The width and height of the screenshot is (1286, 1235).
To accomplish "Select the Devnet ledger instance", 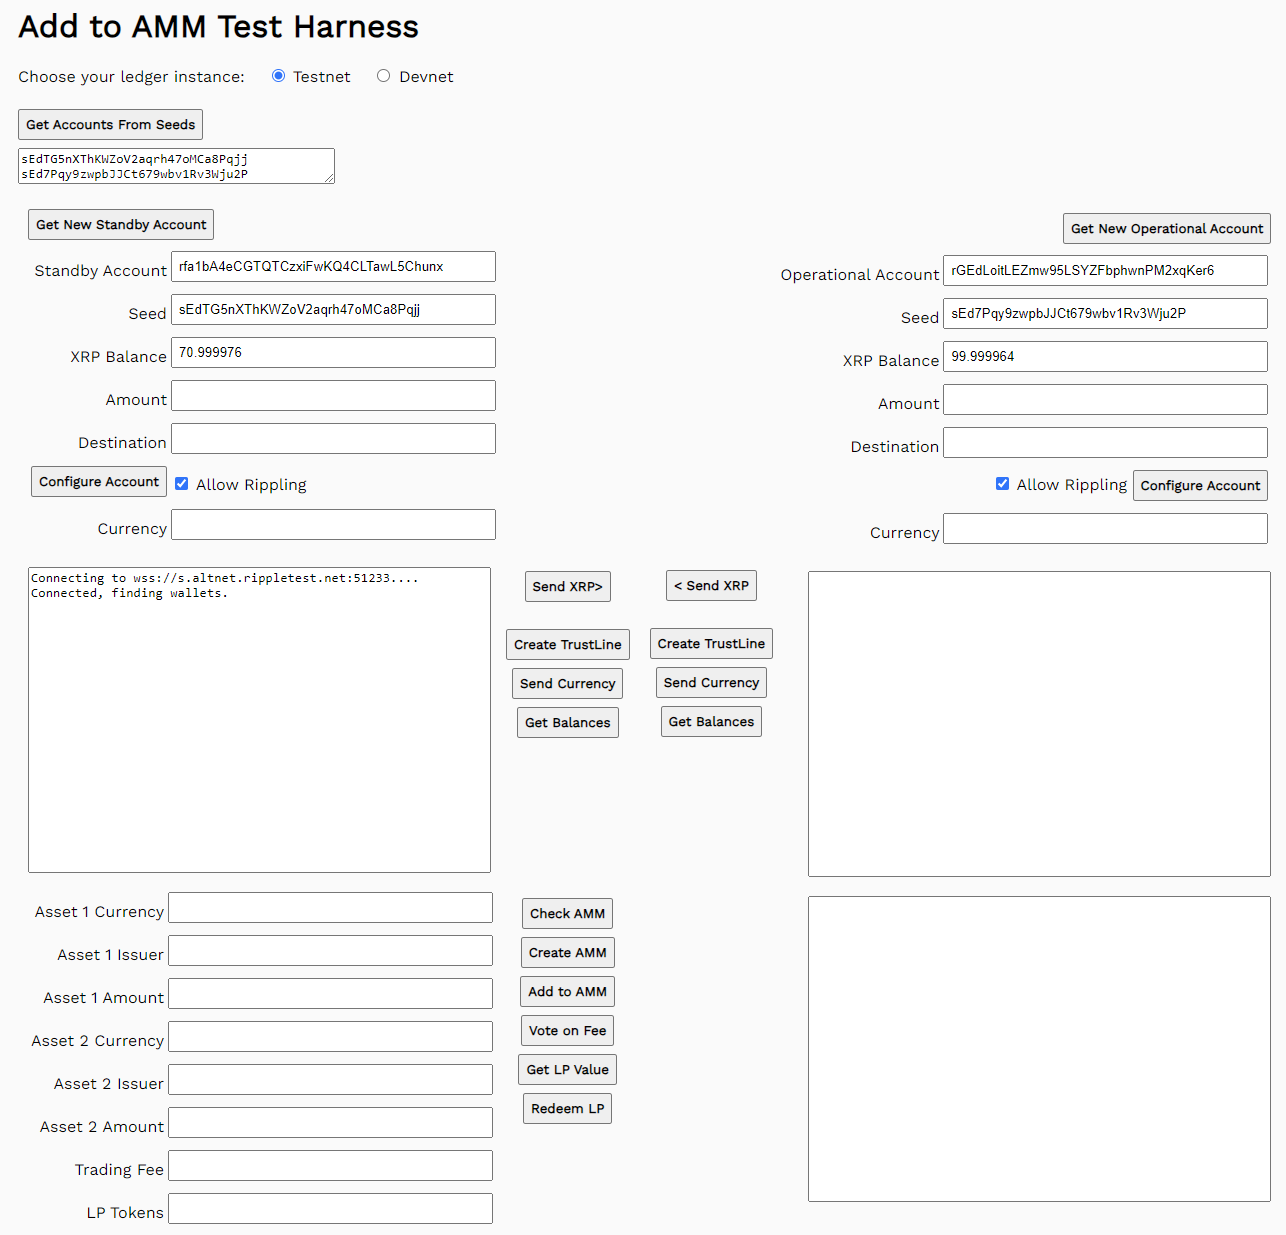I will [x=384, y=75].
